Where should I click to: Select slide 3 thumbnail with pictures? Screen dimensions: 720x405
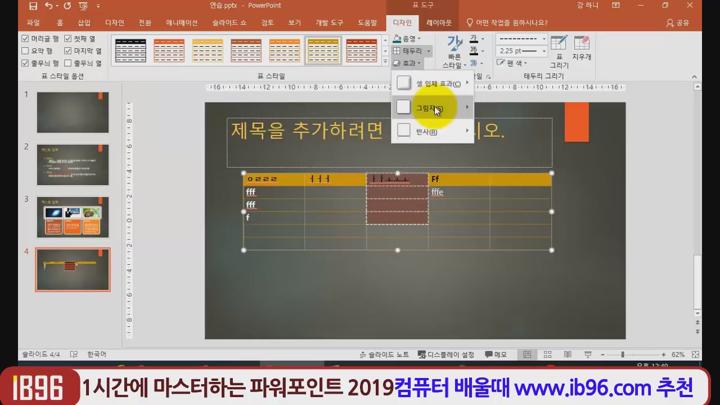click(73, 217)
